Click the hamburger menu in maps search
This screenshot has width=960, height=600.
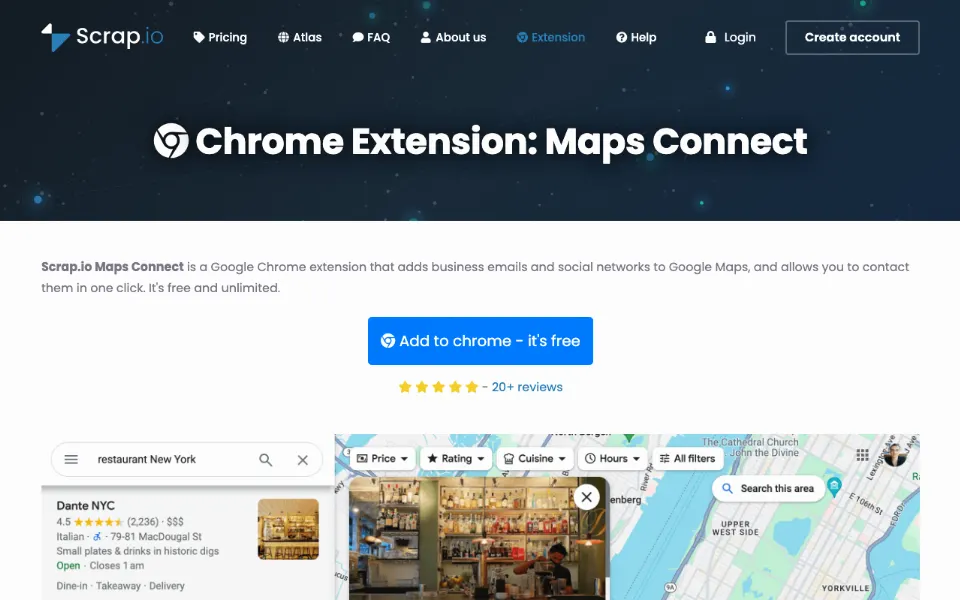[x=71, y=459]
